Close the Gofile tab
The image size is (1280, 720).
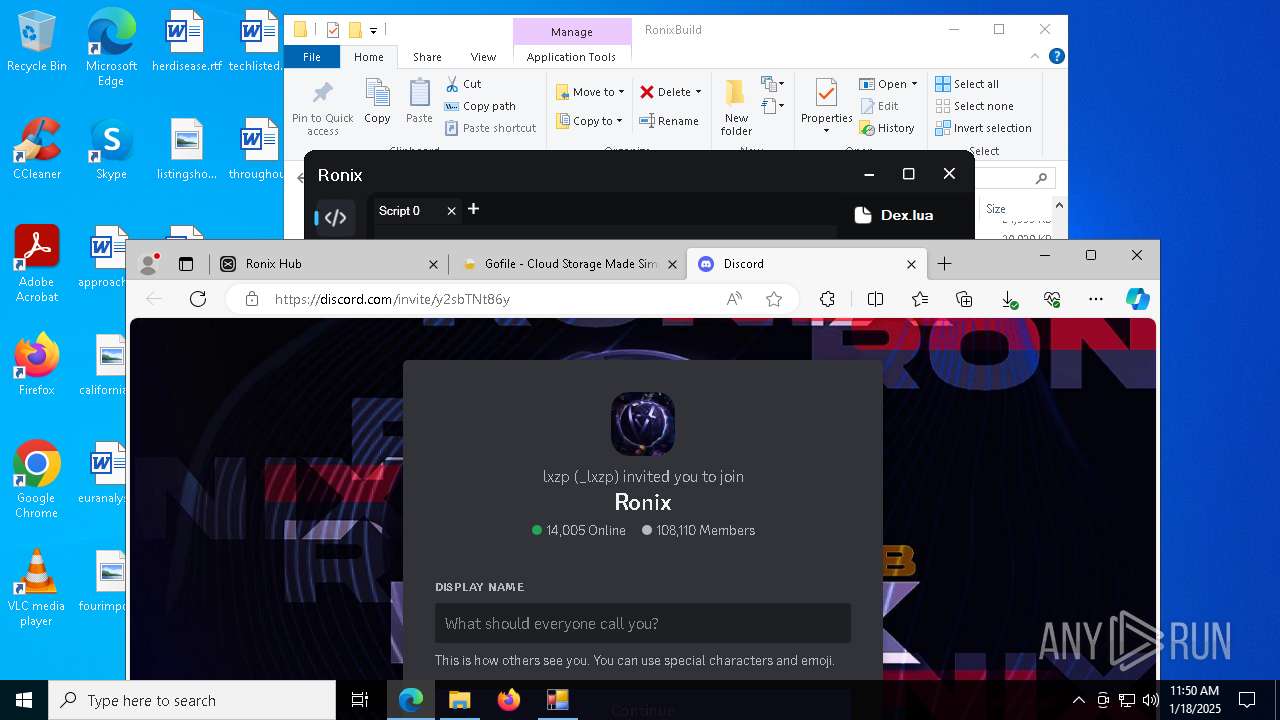(672, 264)
